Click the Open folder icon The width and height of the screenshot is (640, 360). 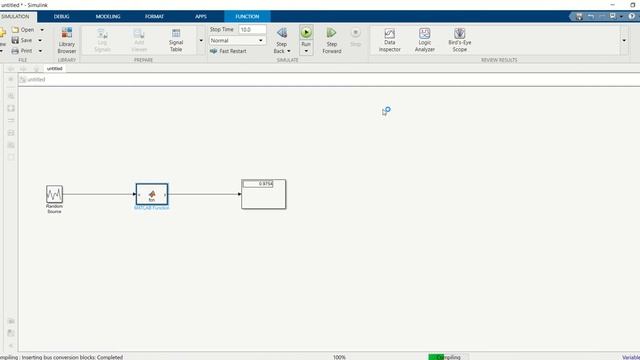pos(16,30)
